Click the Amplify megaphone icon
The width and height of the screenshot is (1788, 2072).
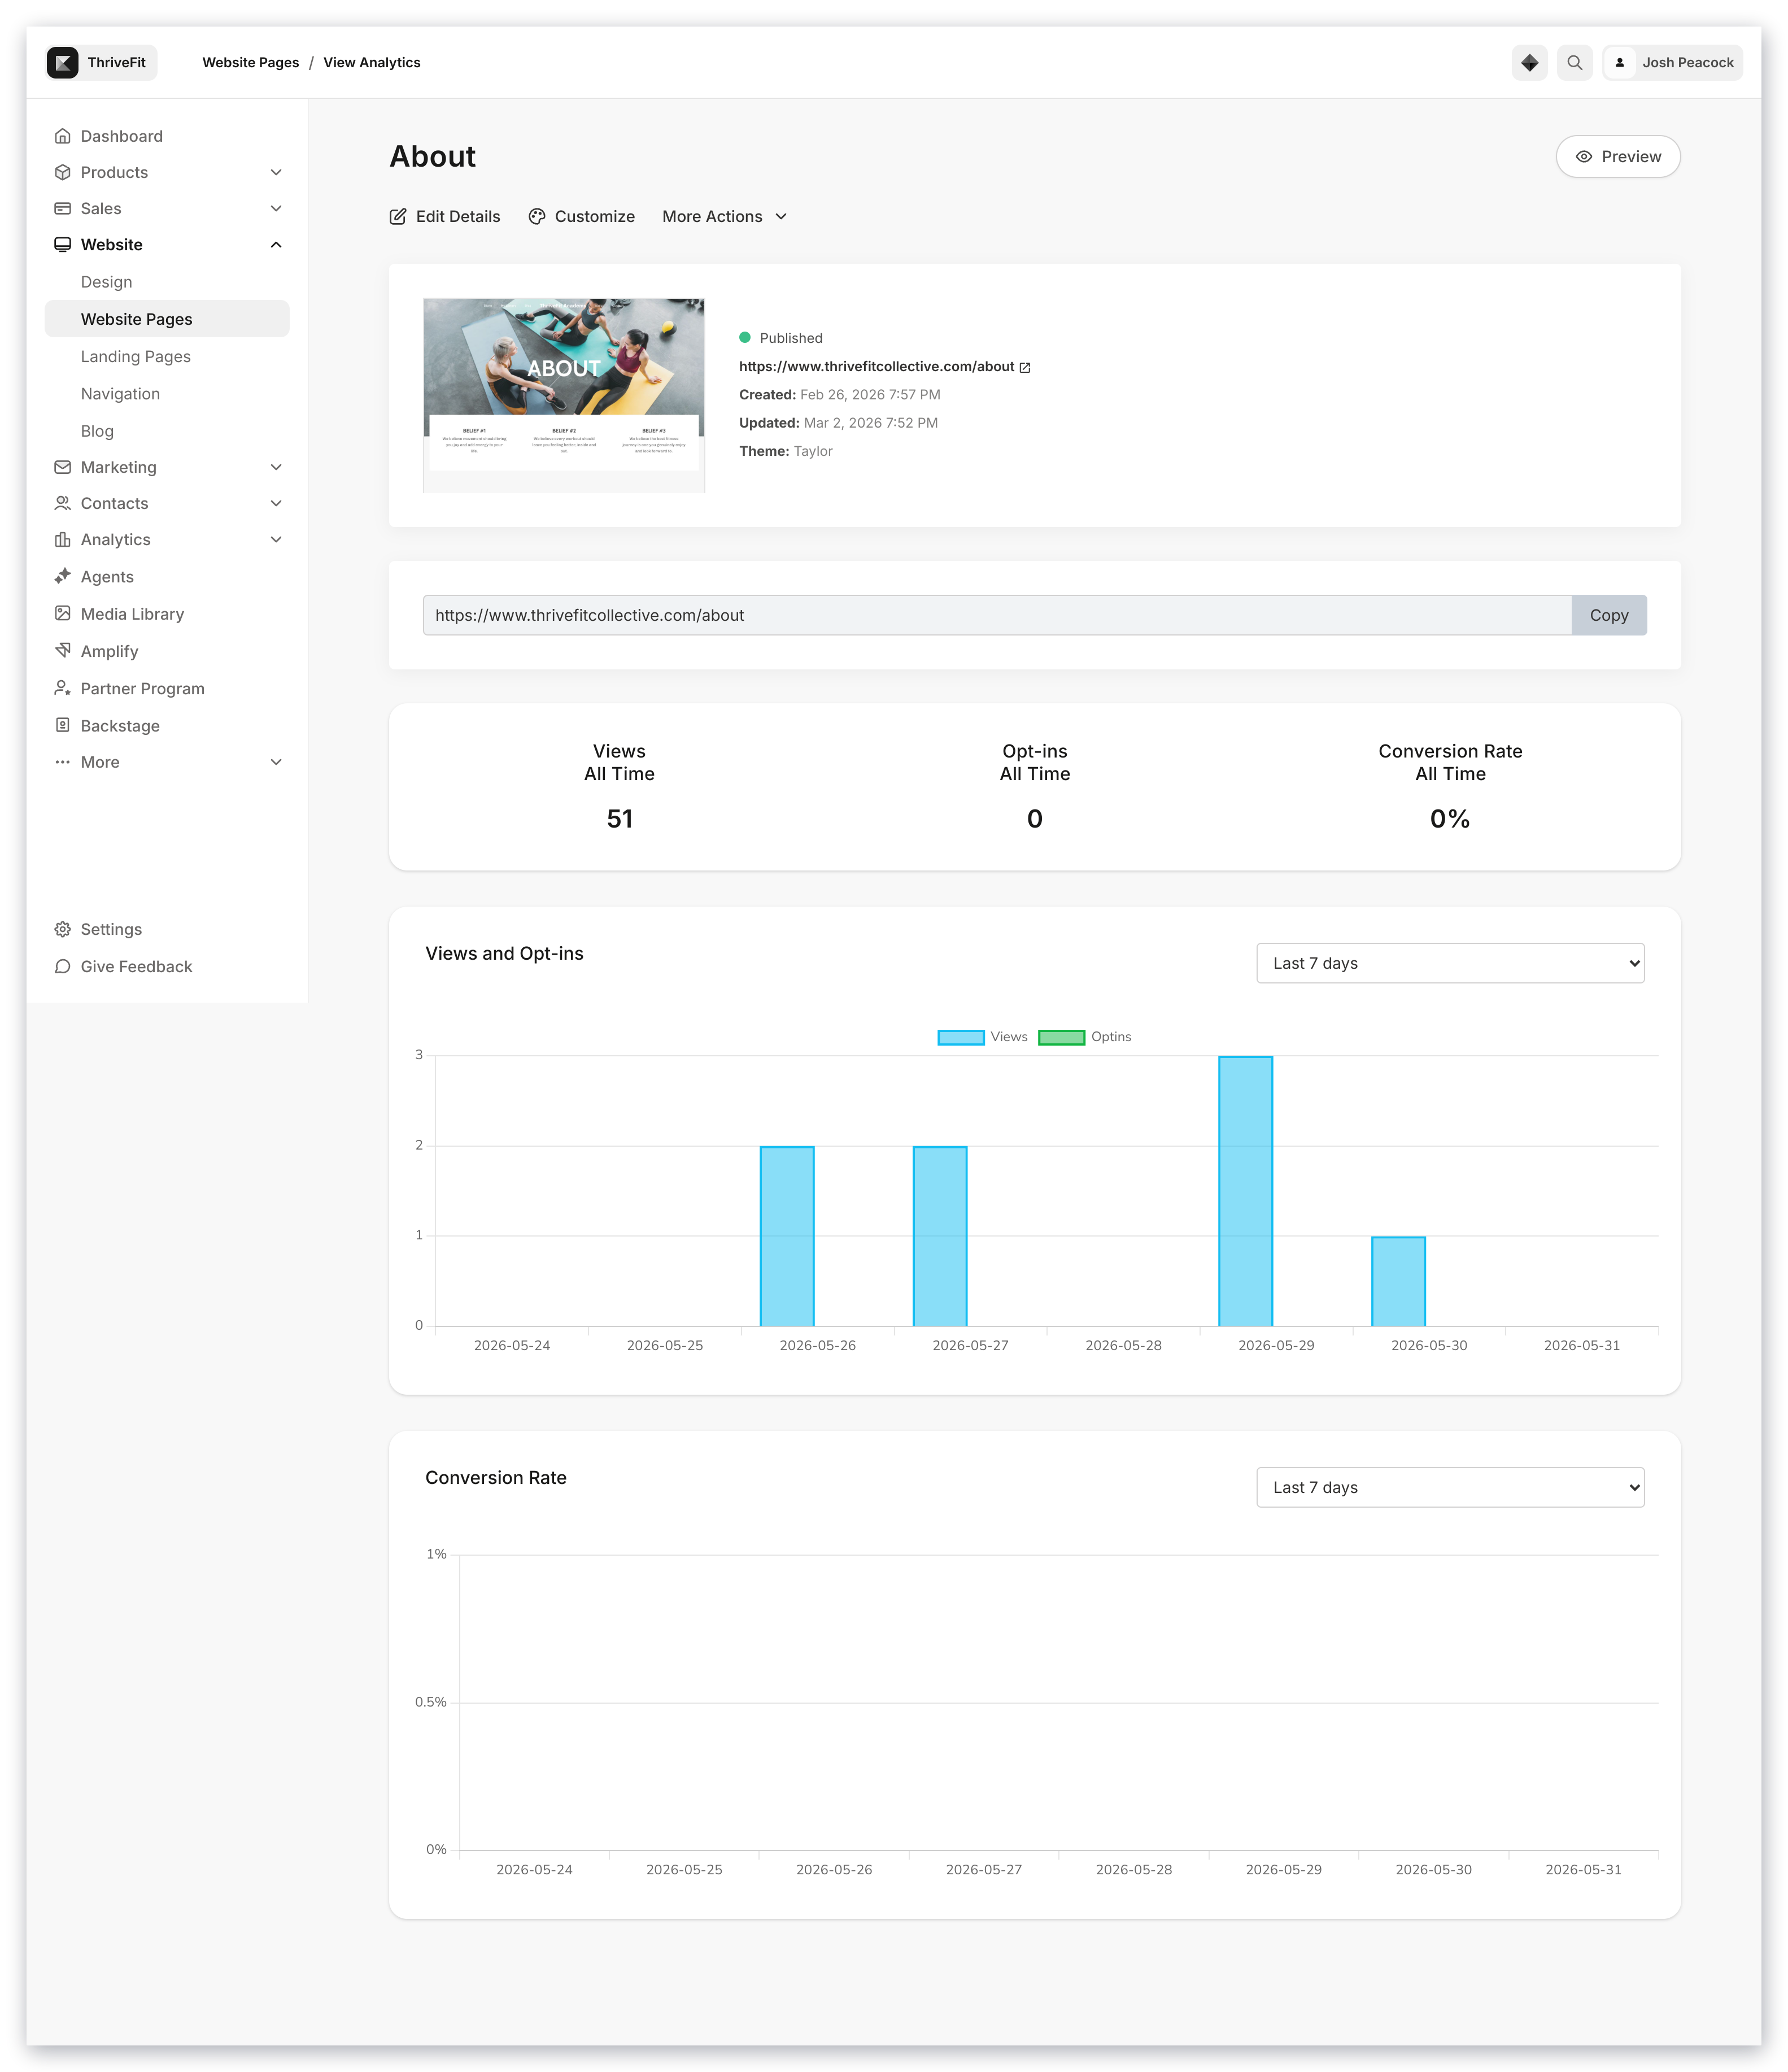62,650
